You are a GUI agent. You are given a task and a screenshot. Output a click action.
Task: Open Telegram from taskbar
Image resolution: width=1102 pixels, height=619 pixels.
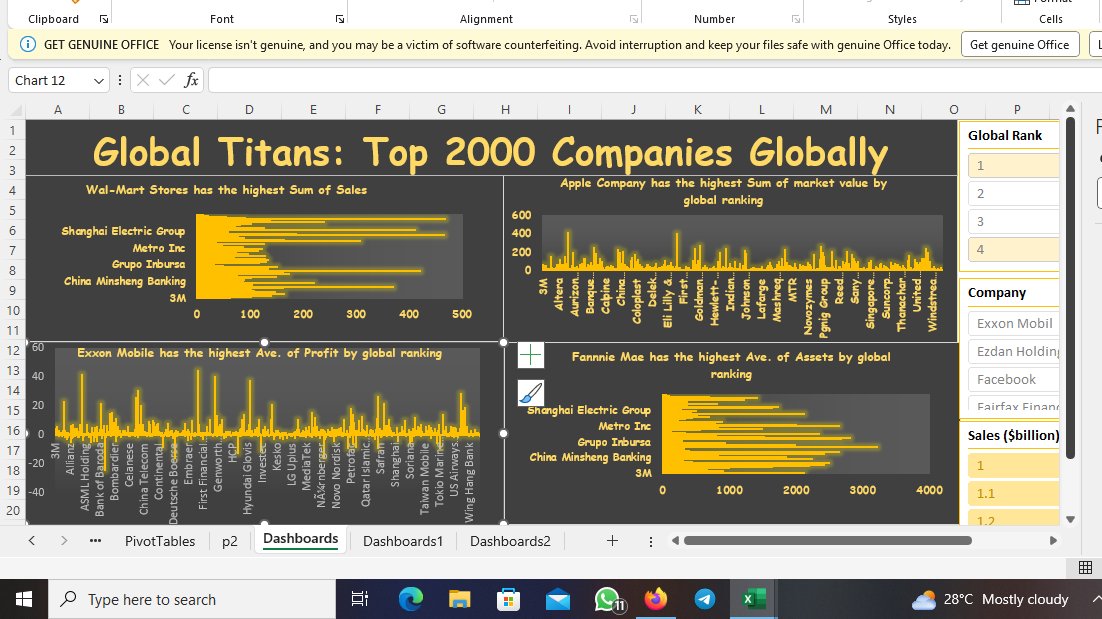pos(705,599)
